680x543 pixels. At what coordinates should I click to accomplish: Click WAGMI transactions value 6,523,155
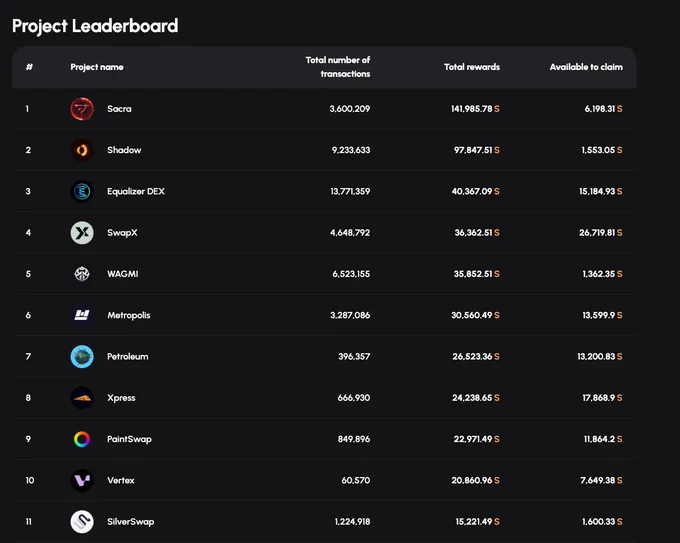(351, 274)
